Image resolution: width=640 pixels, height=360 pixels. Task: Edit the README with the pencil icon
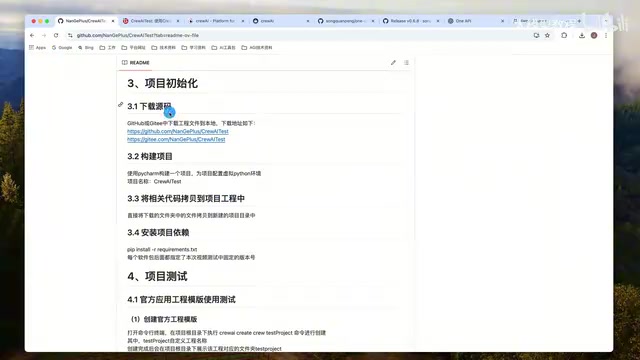click(393, 63)
